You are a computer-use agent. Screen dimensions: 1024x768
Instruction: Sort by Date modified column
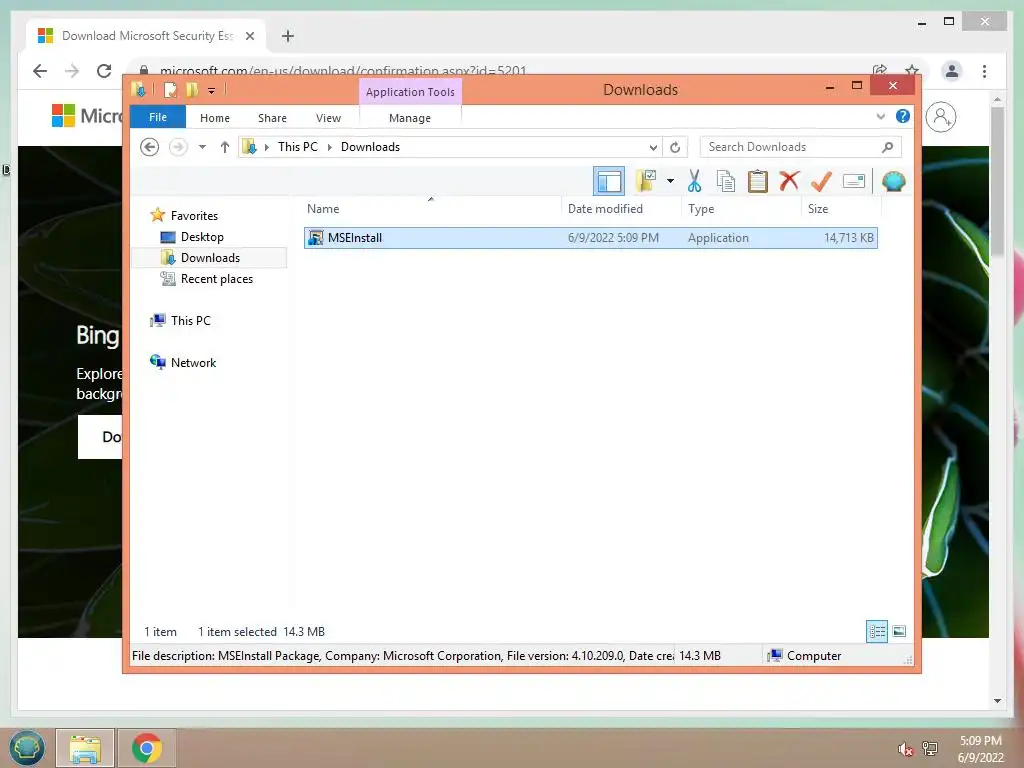(x=620, y=208)
